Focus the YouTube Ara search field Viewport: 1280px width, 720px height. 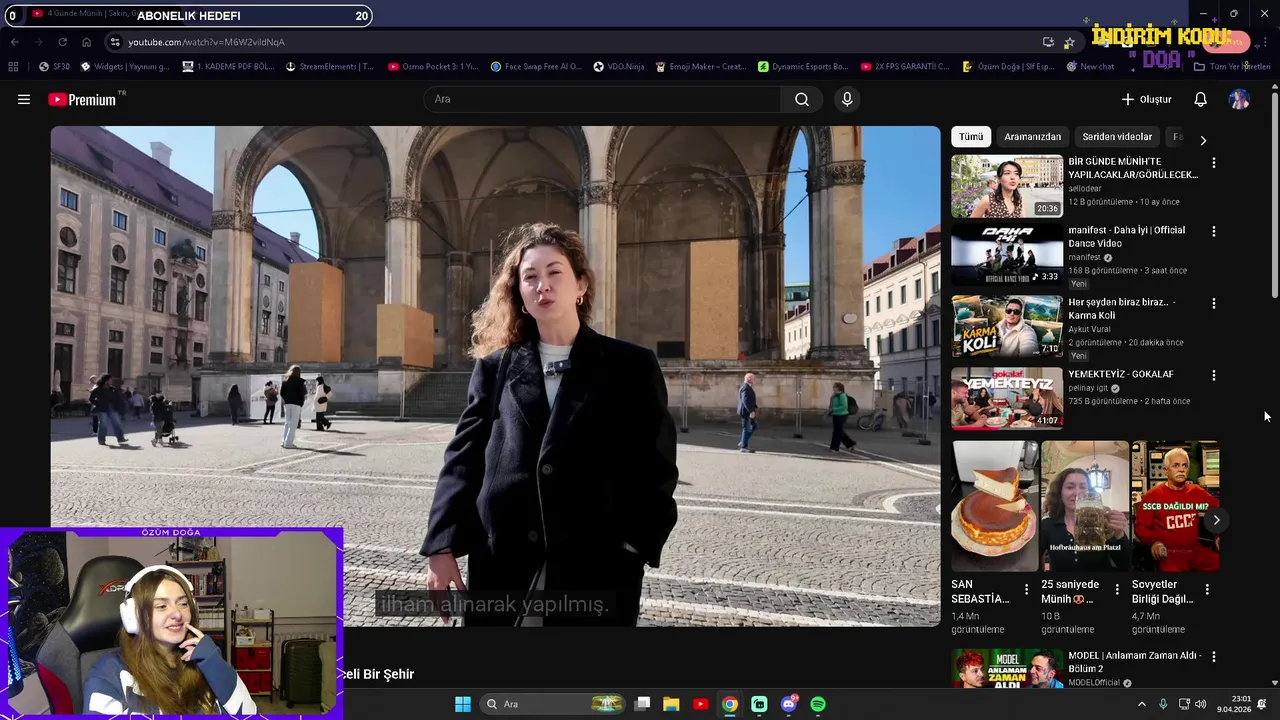603,99
